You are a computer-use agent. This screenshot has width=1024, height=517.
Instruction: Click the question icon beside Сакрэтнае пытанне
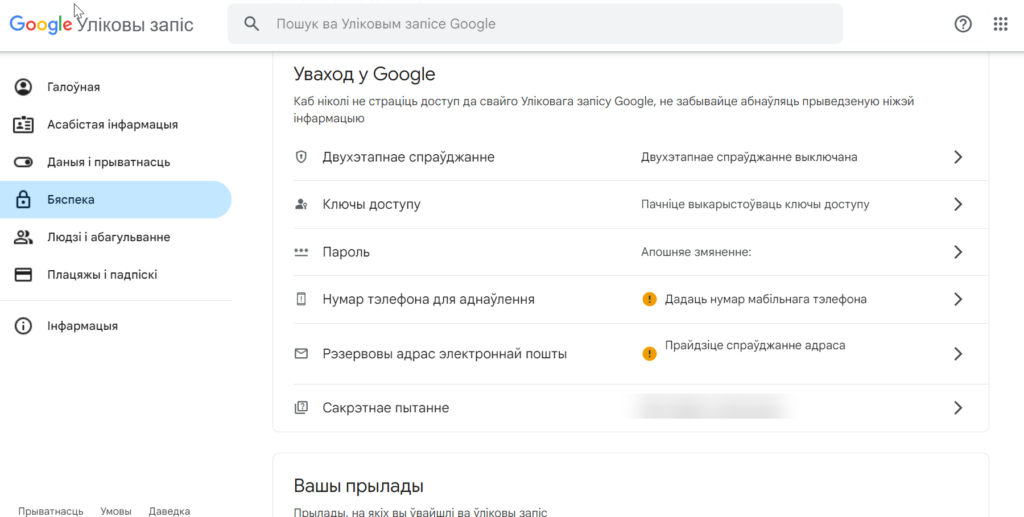(301, 408)
